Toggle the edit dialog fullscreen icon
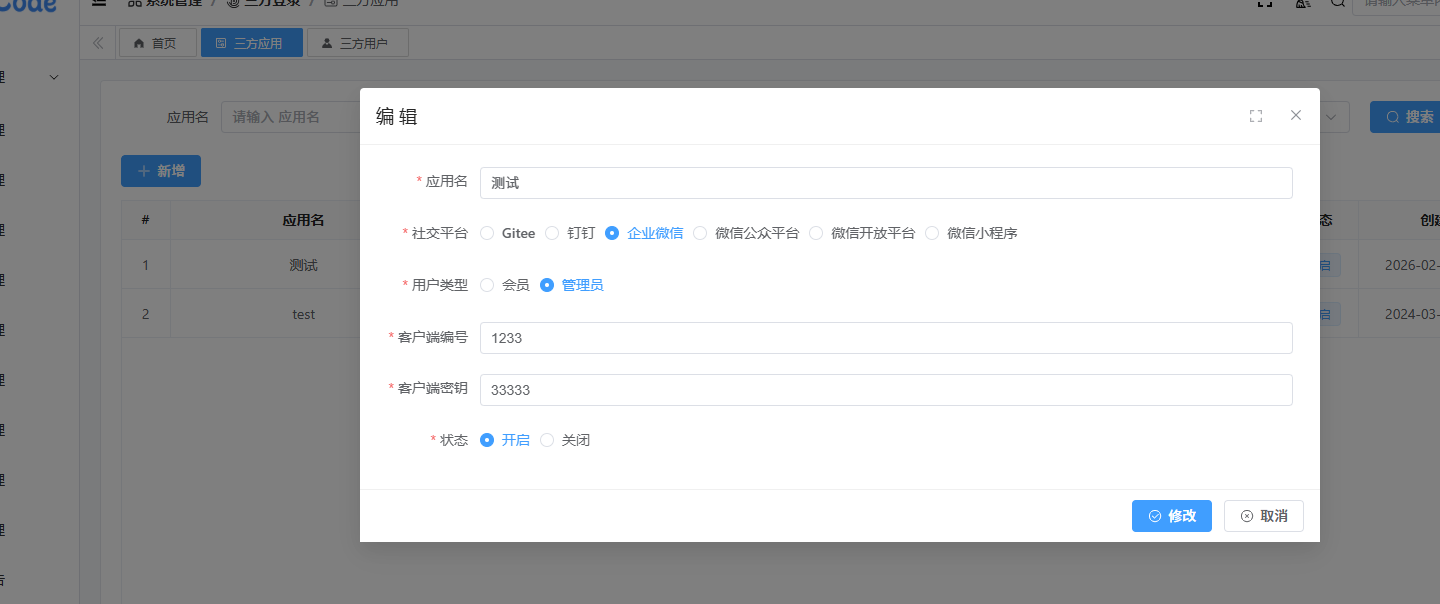Image resolution: width=1440 pixels, height=604 pixels. pos(1256,116)
